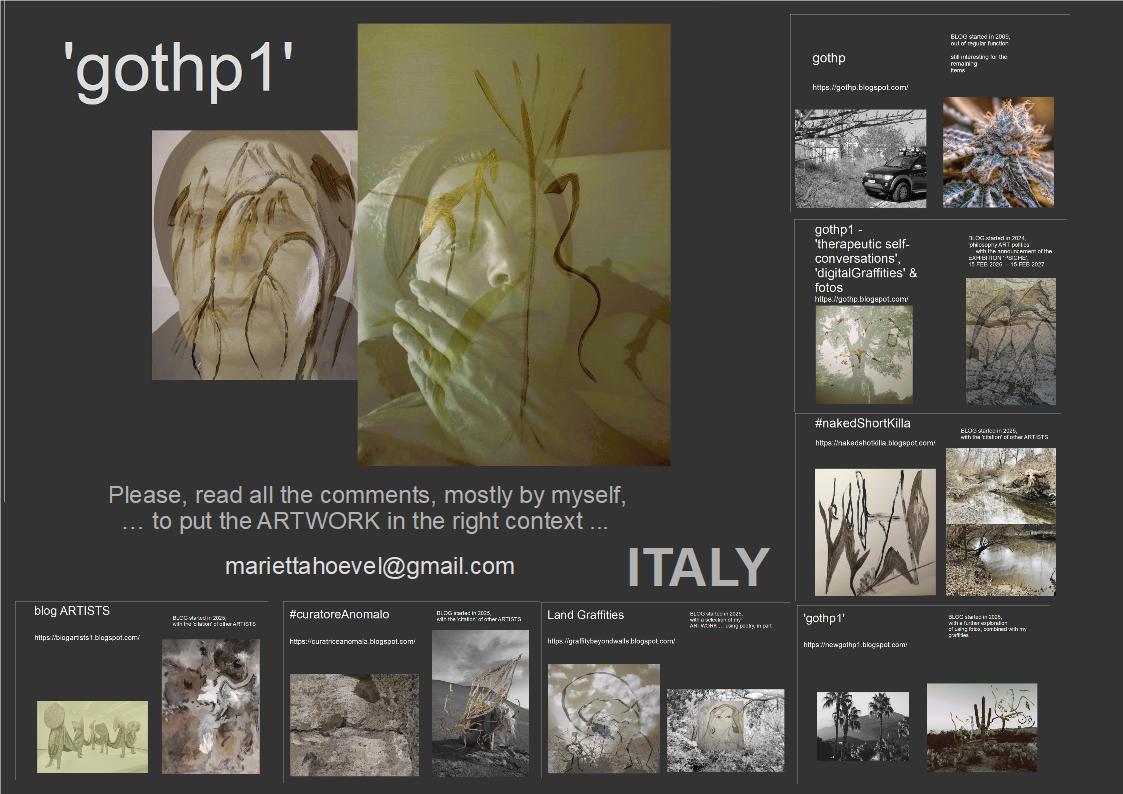
Task: Open the frosty cannabis bud photo
Action: click(x=998, y=152)
